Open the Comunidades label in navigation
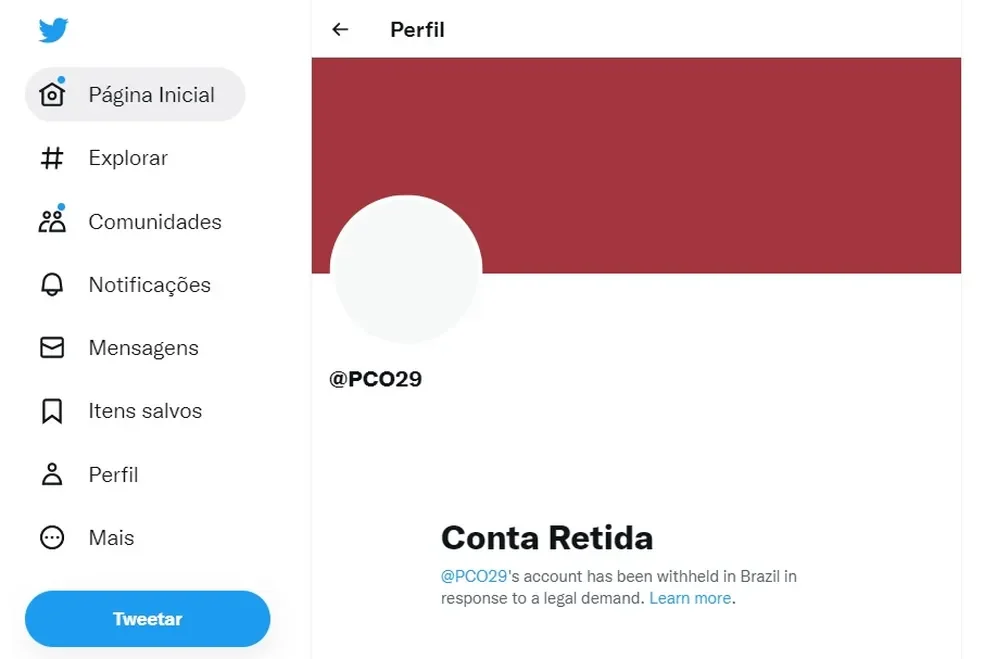The image size is (984, 659). coord(155,221)
